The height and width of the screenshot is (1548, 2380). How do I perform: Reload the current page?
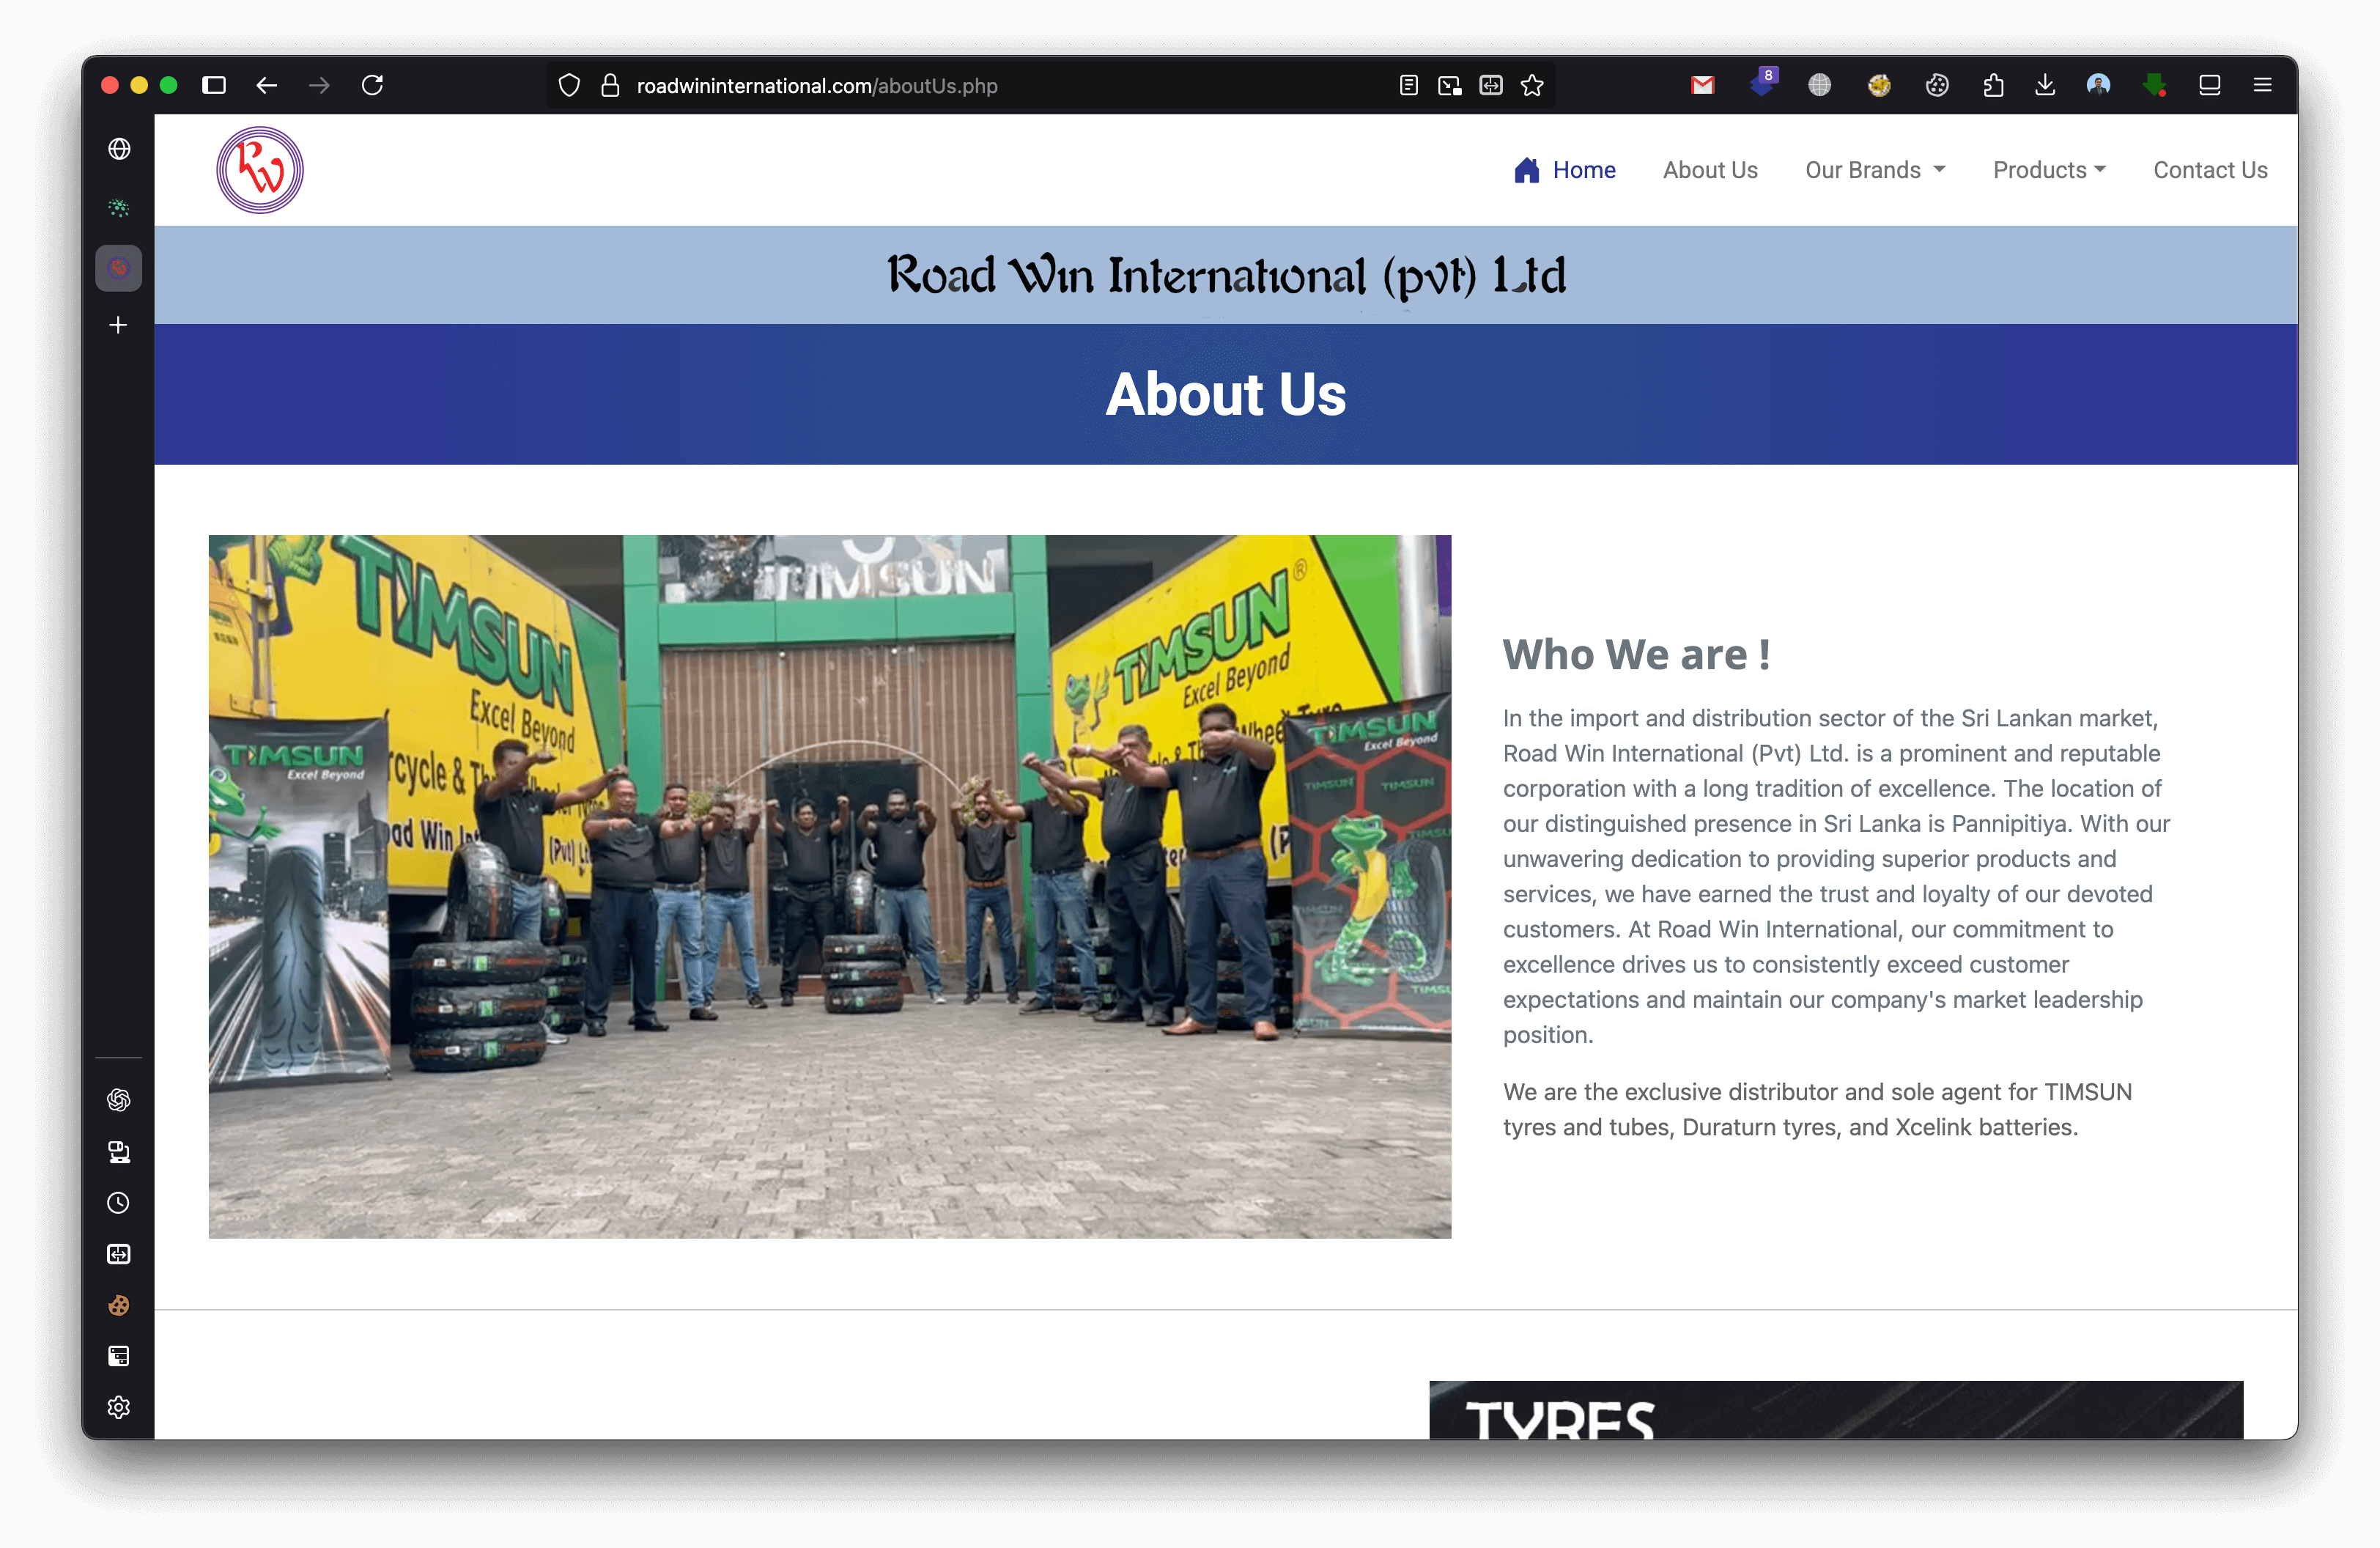[x=372, y=85]
